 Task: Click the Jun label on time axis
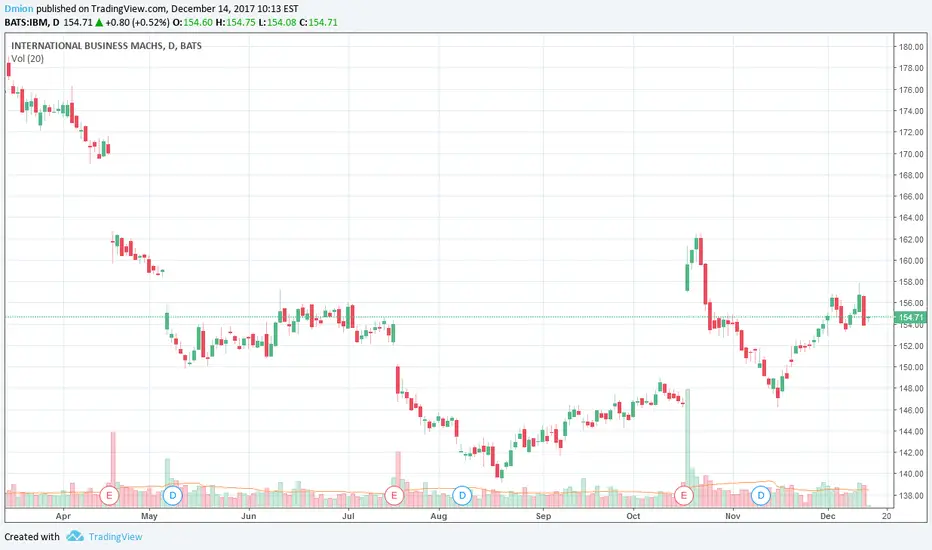coord(248,516)
